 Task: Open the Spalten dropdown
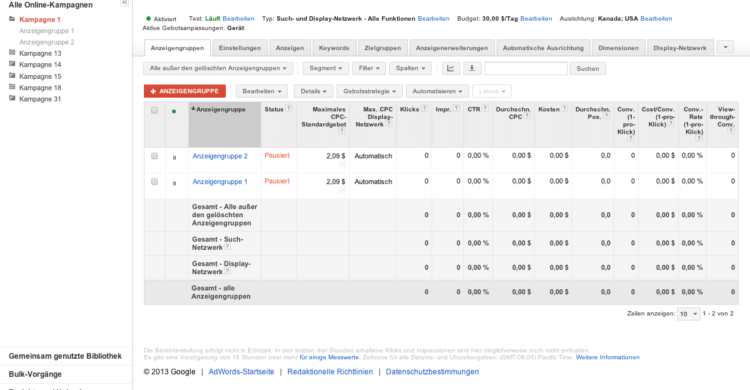410,68
